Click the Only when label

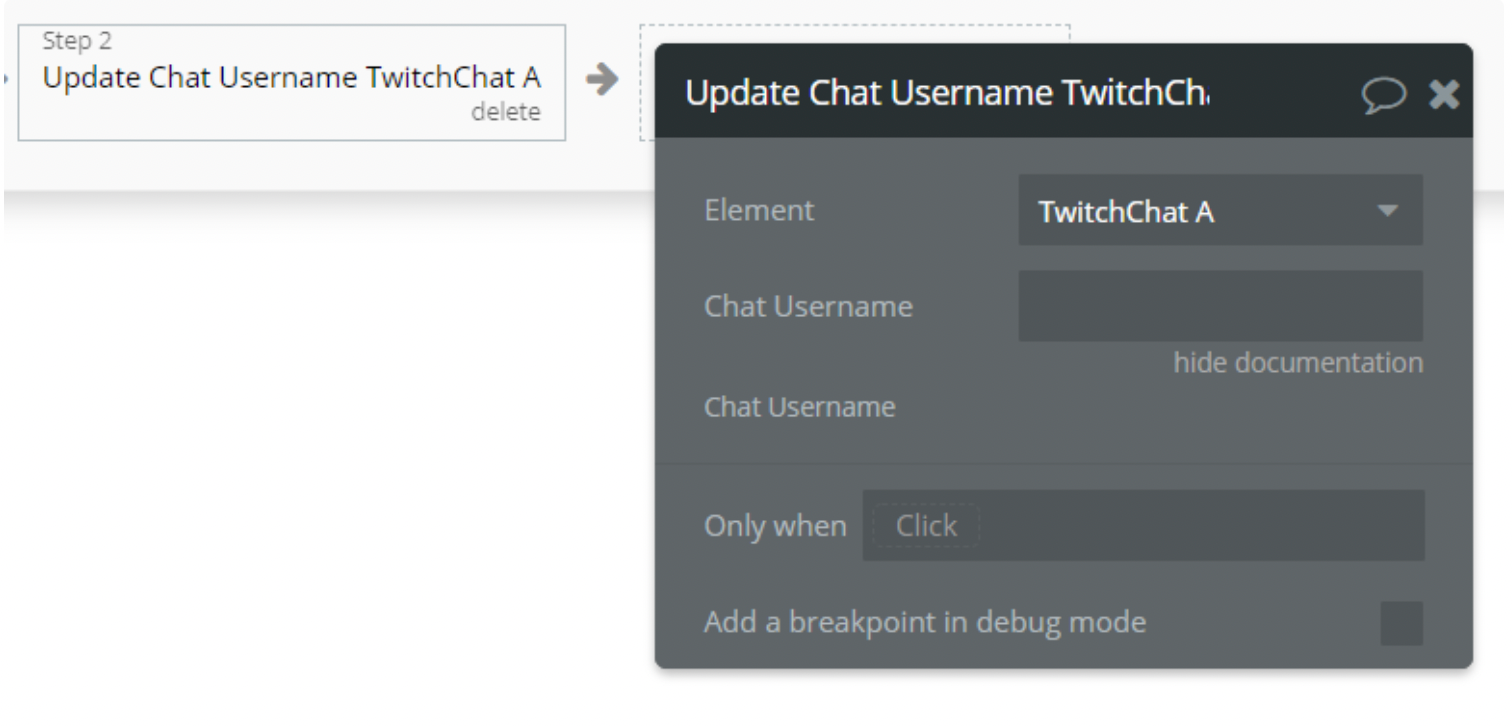[x=775, y=526]
